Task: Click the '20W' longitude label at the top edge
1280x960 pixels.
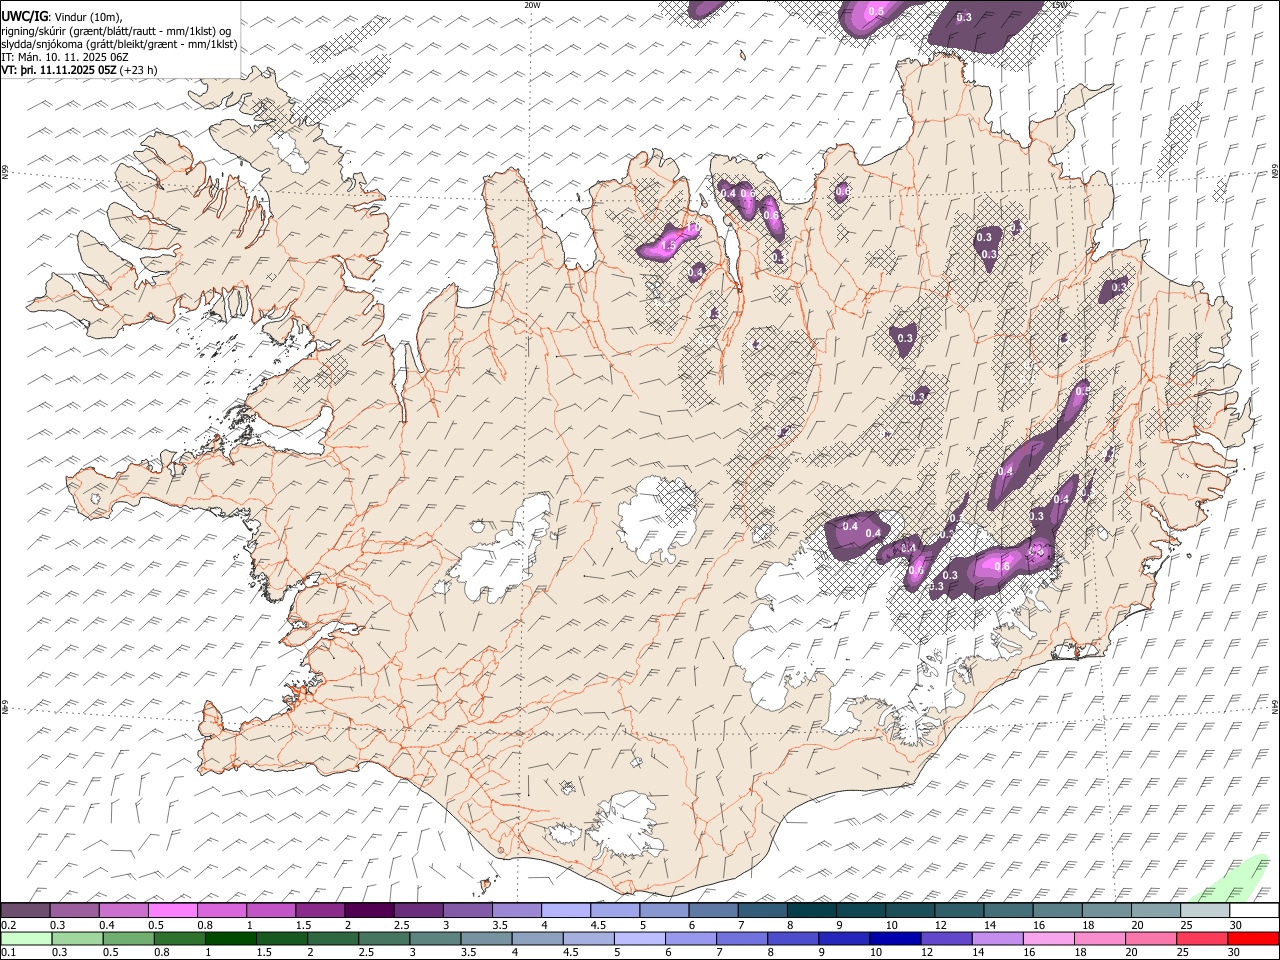Action: (532, 5)
